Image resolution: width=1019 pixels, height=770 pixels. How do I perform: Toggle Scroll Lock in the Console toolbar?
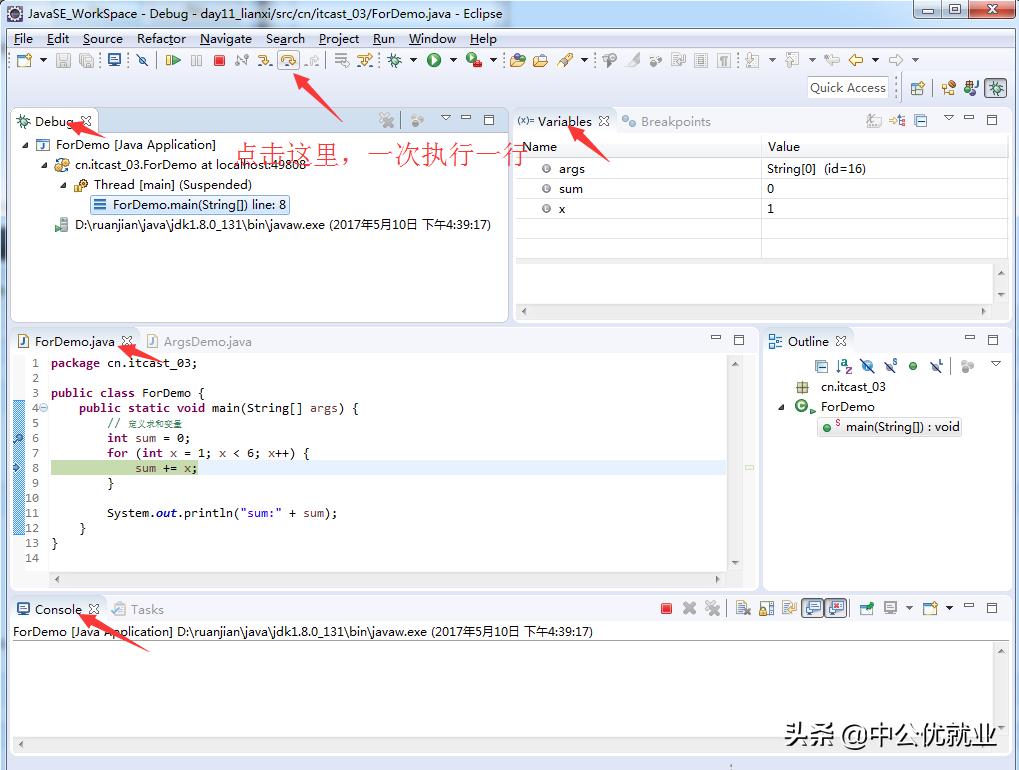(766, 608)
